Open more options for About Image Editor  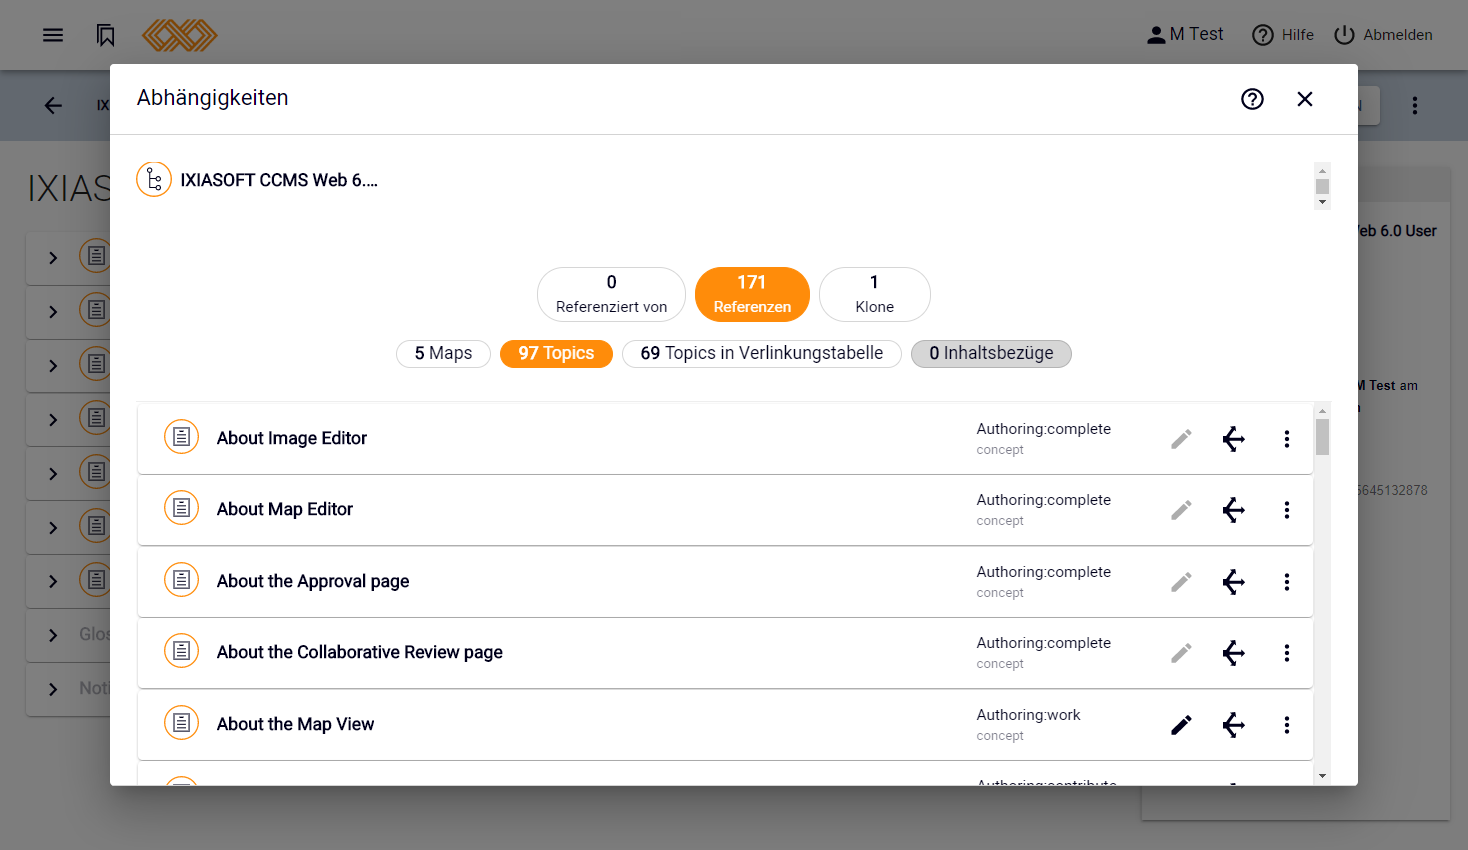1287,439
